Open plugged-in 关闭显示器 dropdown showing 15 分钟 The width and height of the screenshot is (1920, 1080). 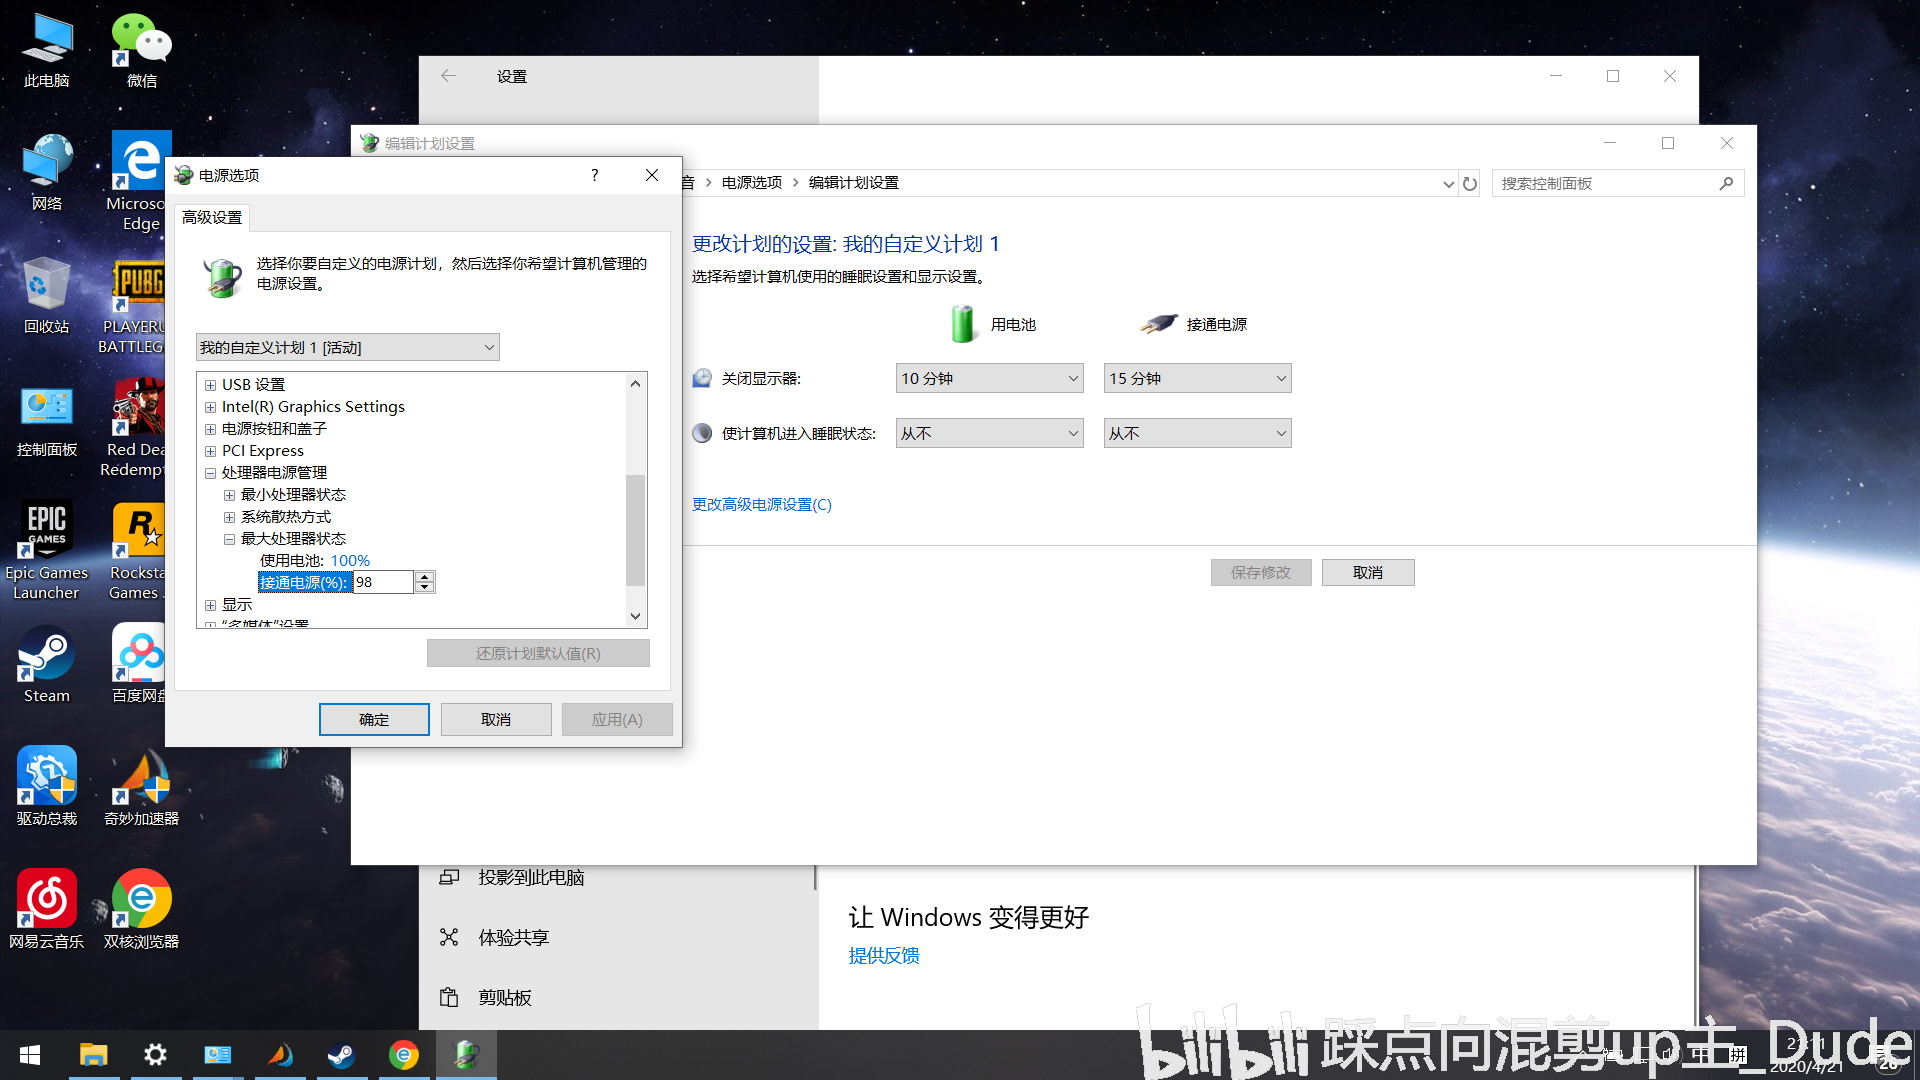tap(1197, 378)
